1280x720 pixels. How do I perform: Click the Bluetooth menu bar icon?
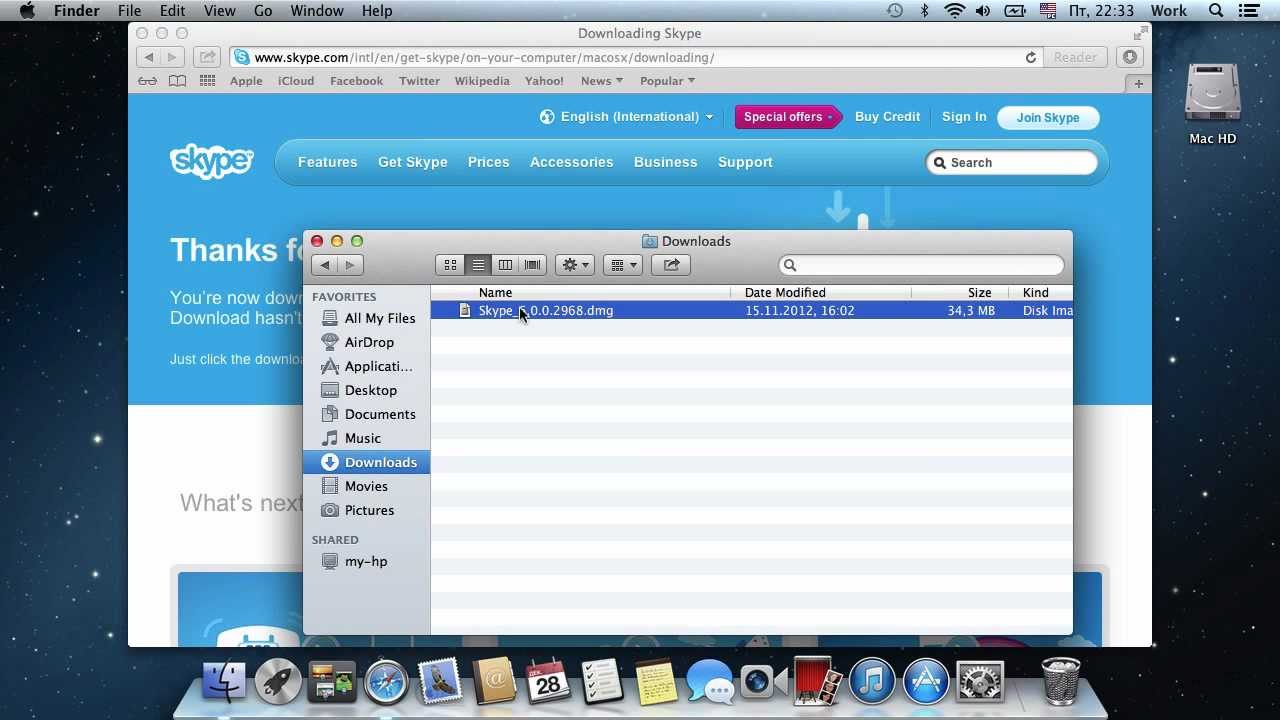pyautogui.click(x=924, y=11)
